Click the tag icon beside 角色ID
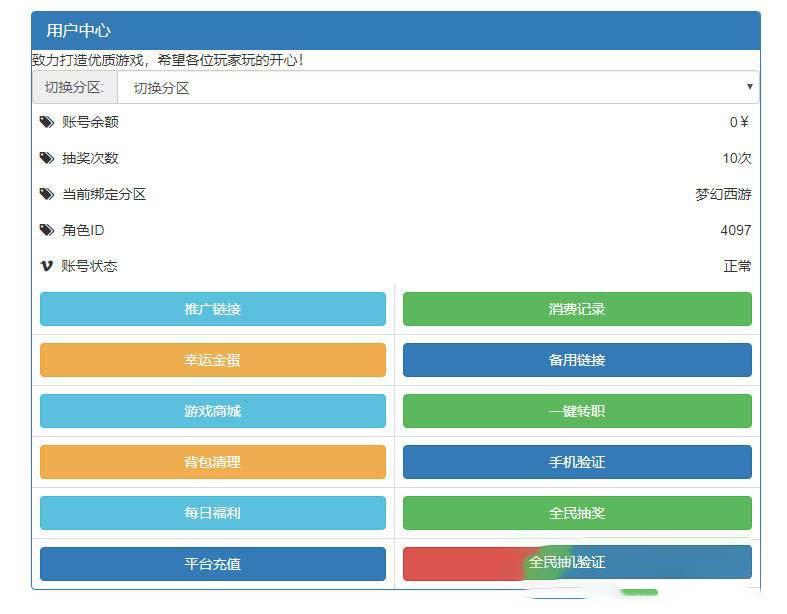This screenshot has width=787, height=614. 46,230
